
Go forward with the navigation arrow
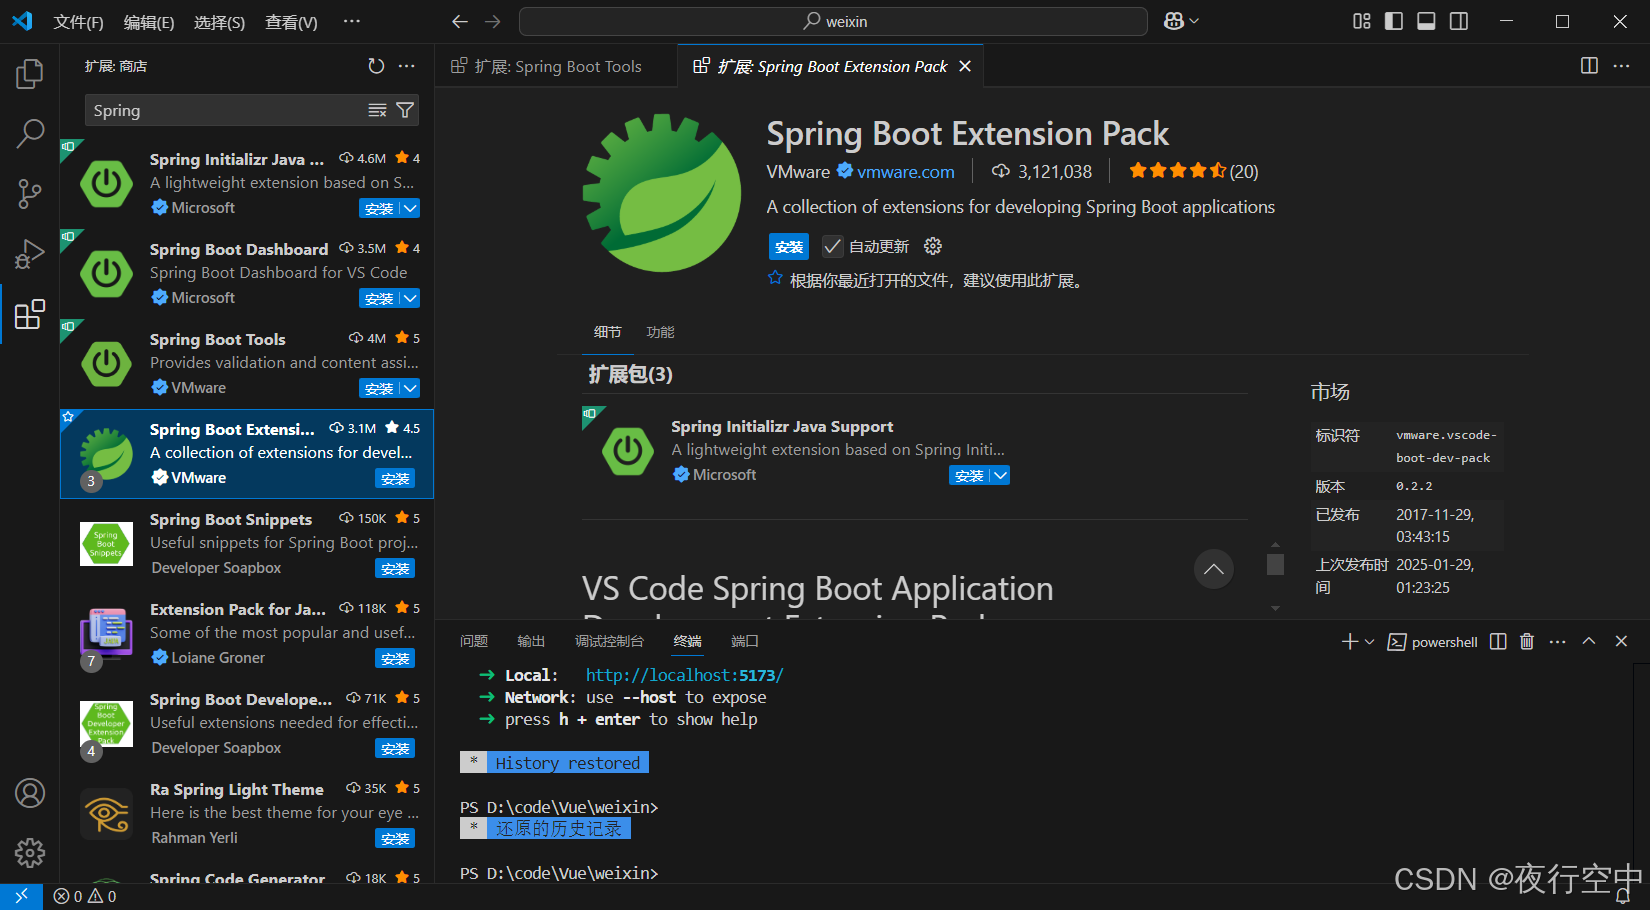coord(493,21)
